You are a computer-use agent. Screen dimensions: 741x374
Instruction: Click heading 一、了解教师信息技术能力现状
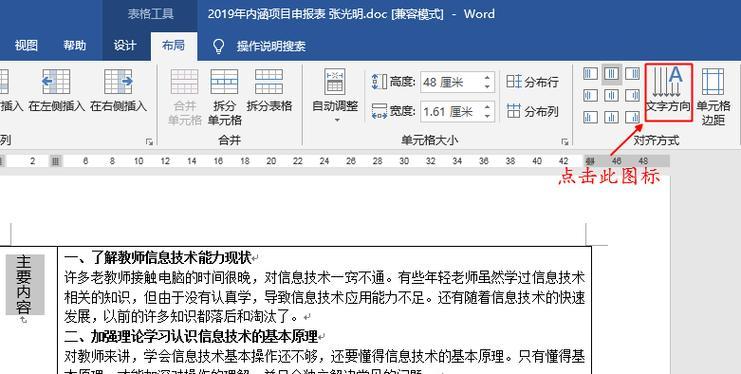[158, 258]
